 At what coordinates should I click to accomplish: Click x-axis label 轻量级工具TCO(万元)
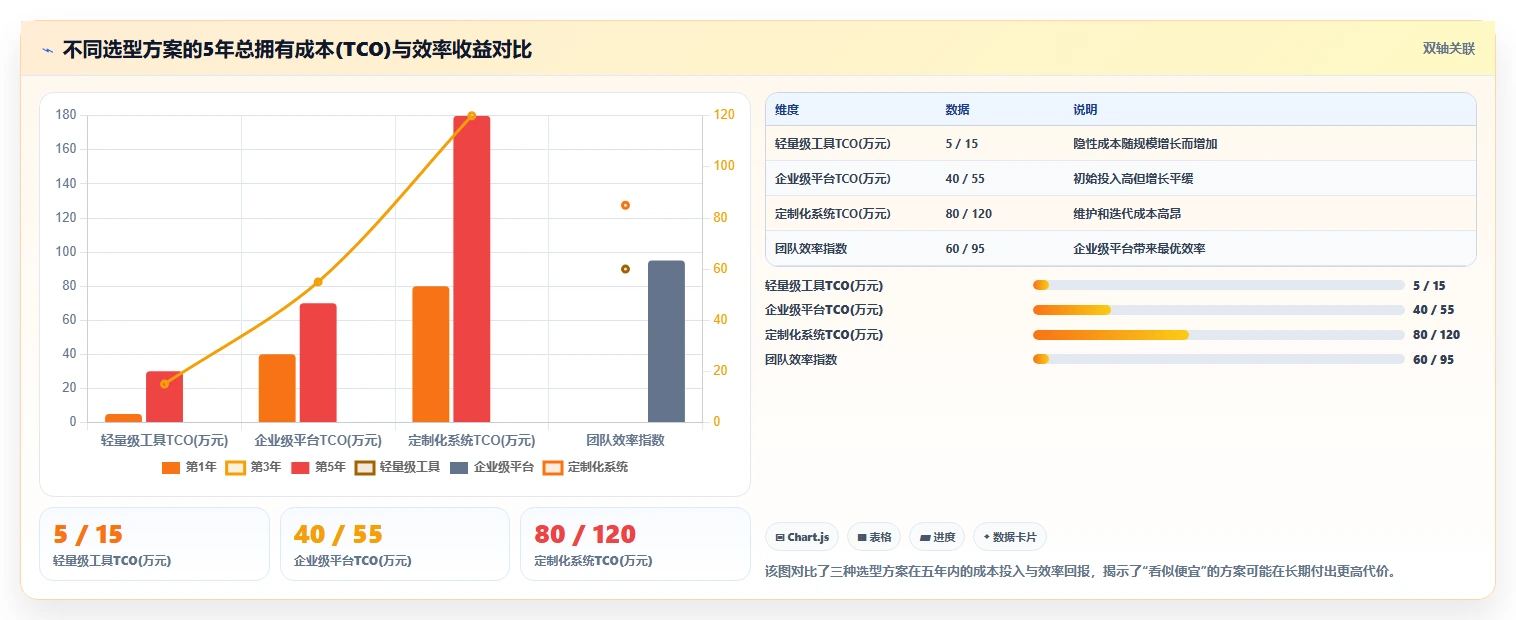click(x=164, y=440)
